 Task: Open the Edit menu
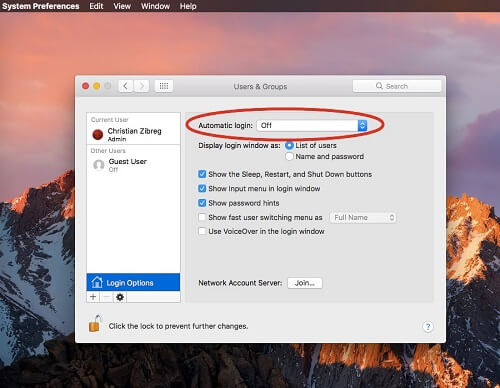point(96,6)
